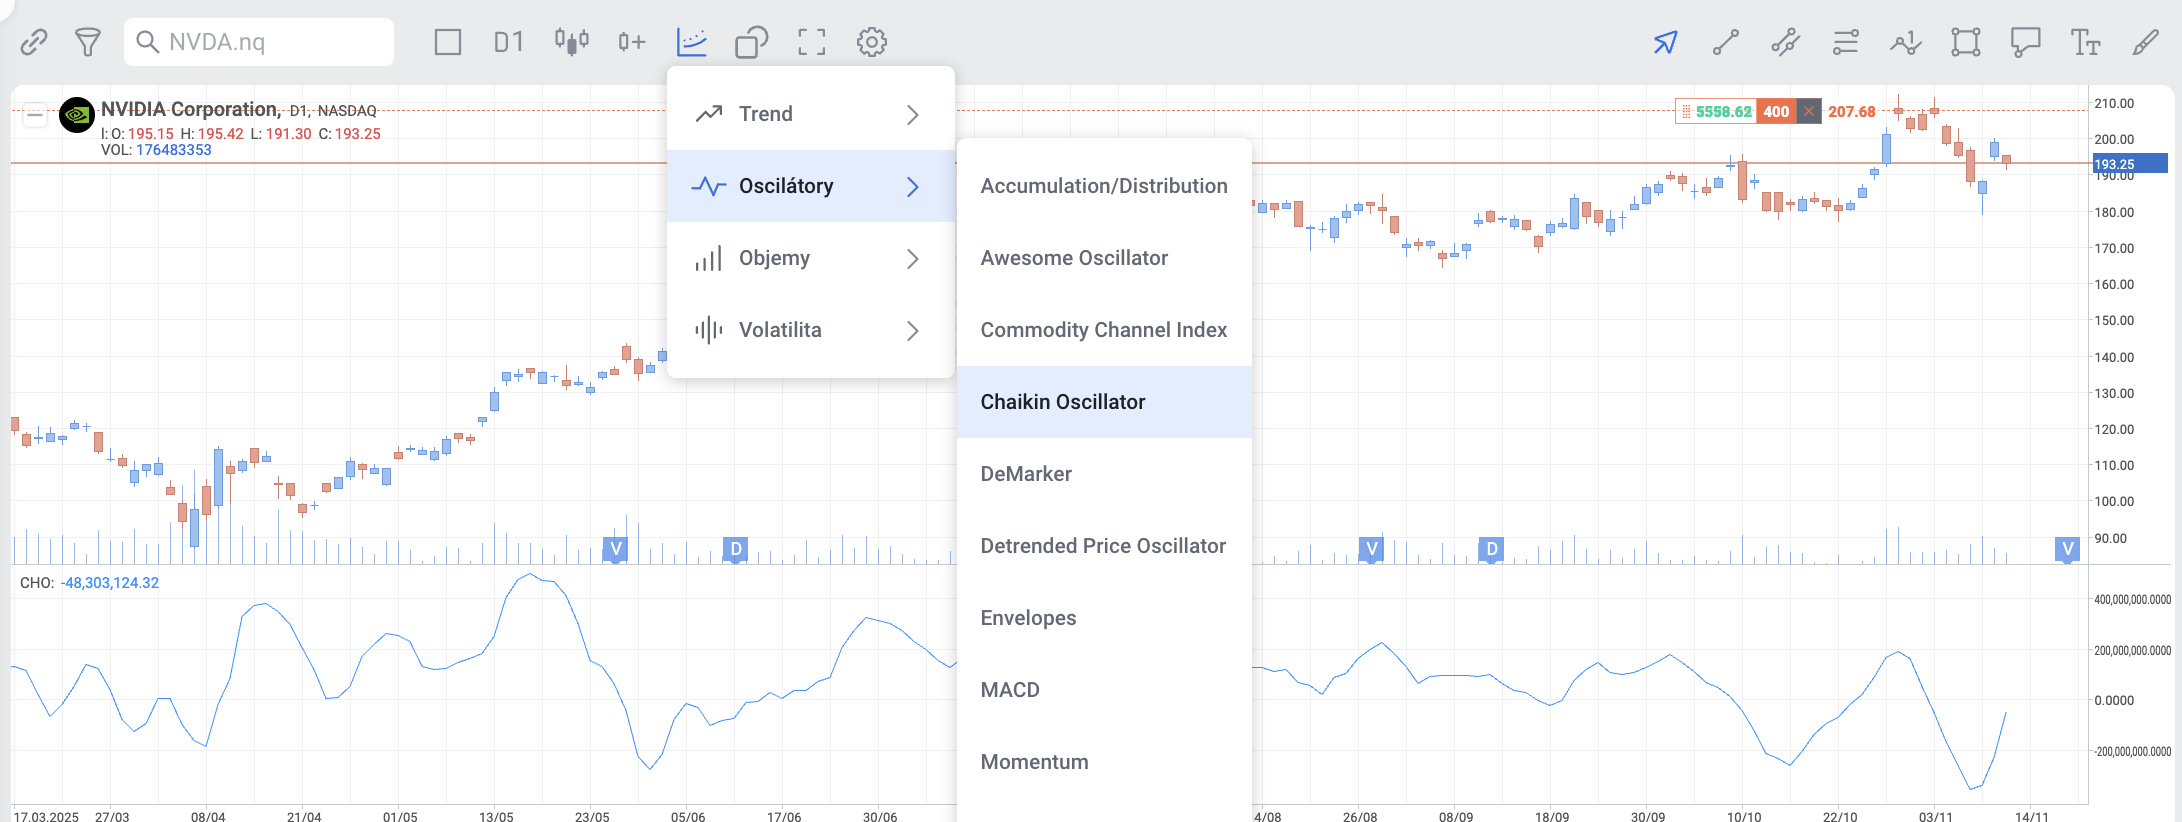2182x822 pixels.
Task: Add Envelopes indicator
Action: click(x=1104, y=618)
